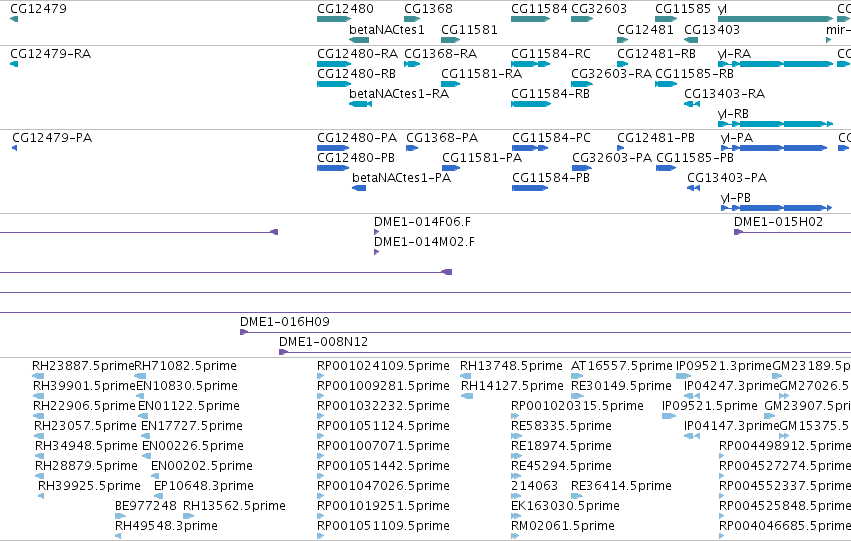The image size is (851, 541).
Task: Select the yl-PB protein label
Action: pos(735,198)
